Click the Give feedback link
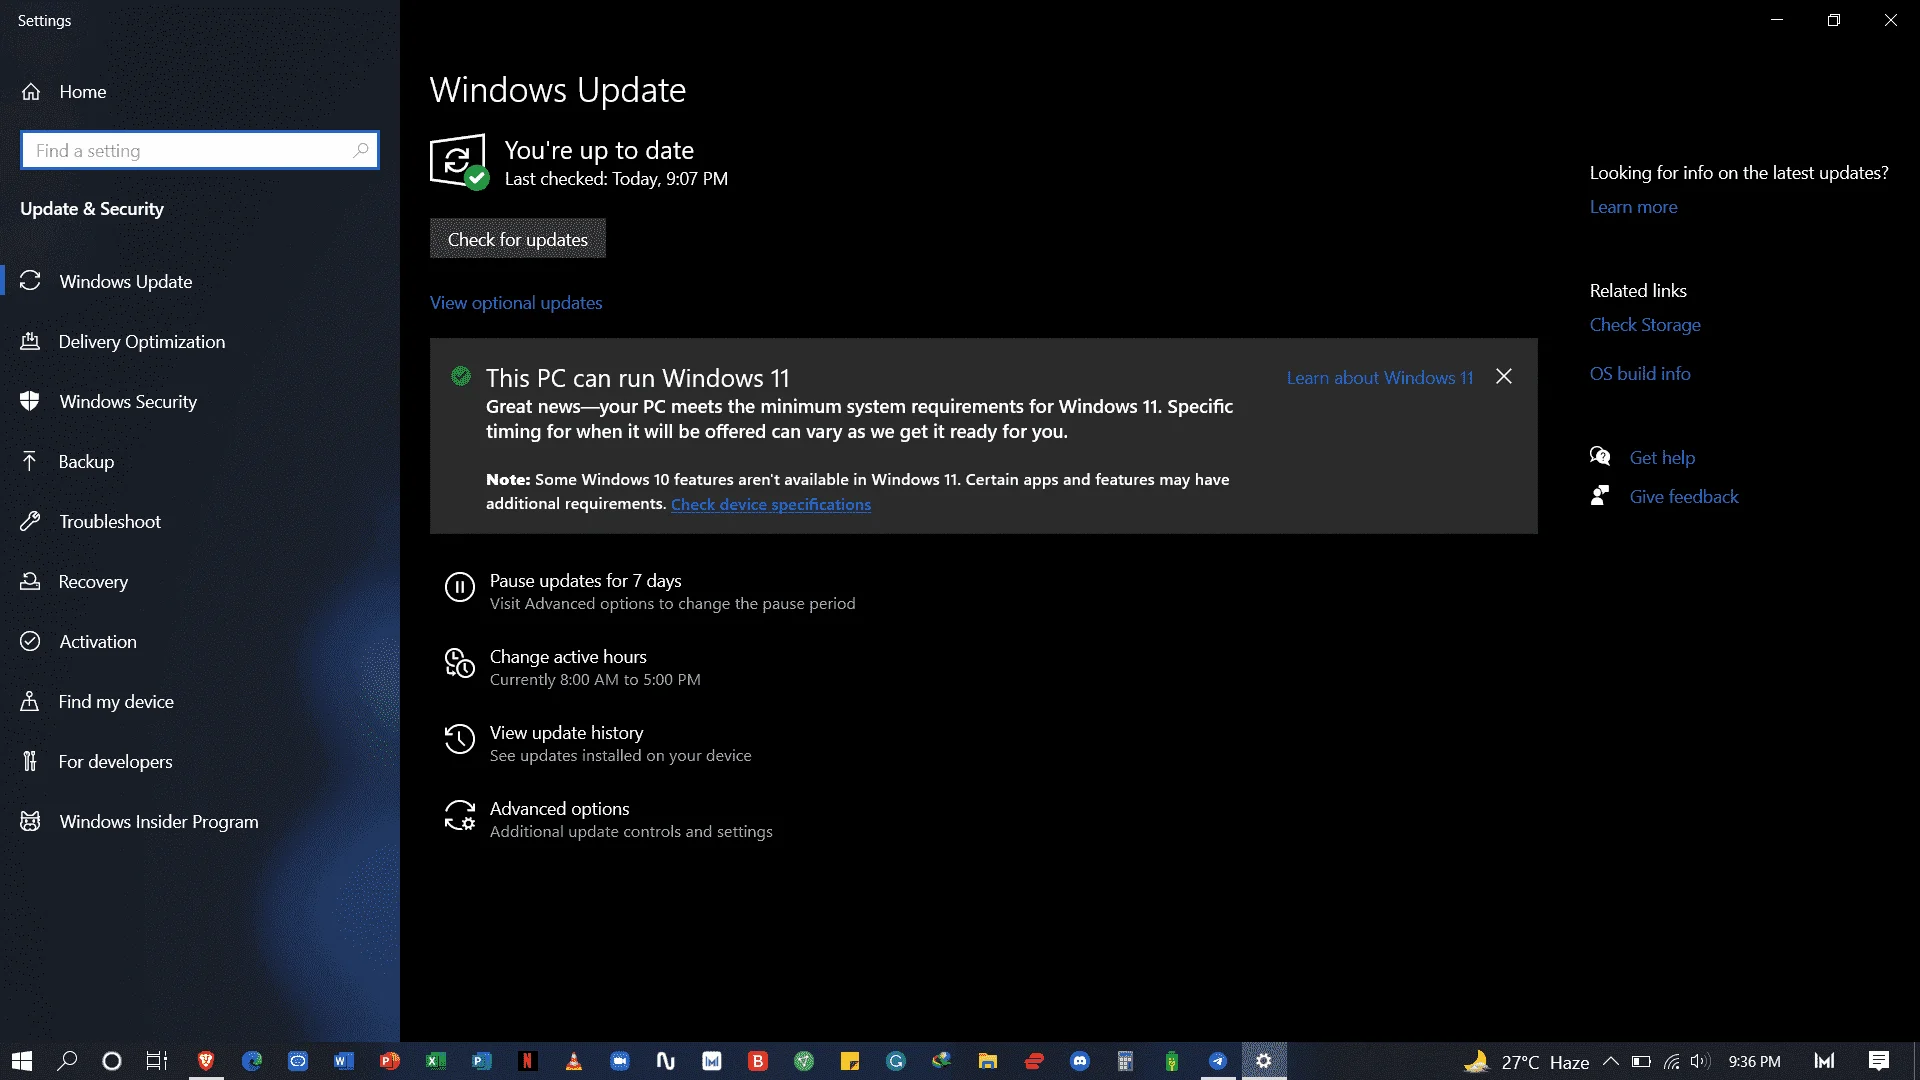This screenshot has width=1920, height=1080. tap(1684, 496)
